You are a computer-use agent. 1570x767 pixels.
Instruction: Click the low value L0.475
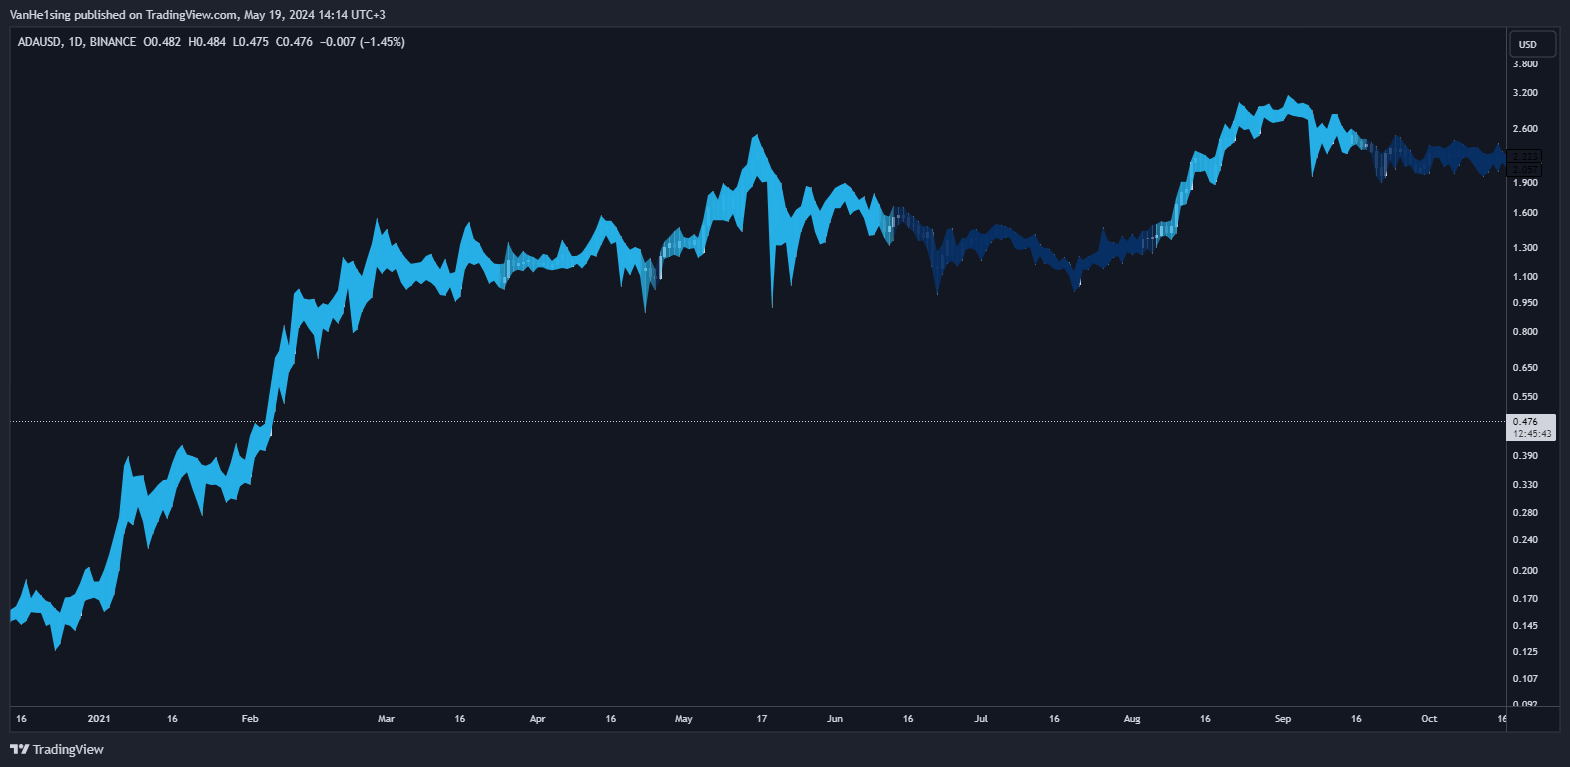(250, 42)
